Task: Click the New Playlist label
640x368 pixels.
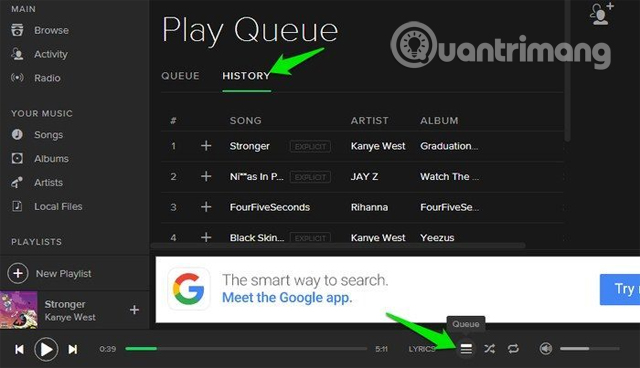Action: [63, 274]
